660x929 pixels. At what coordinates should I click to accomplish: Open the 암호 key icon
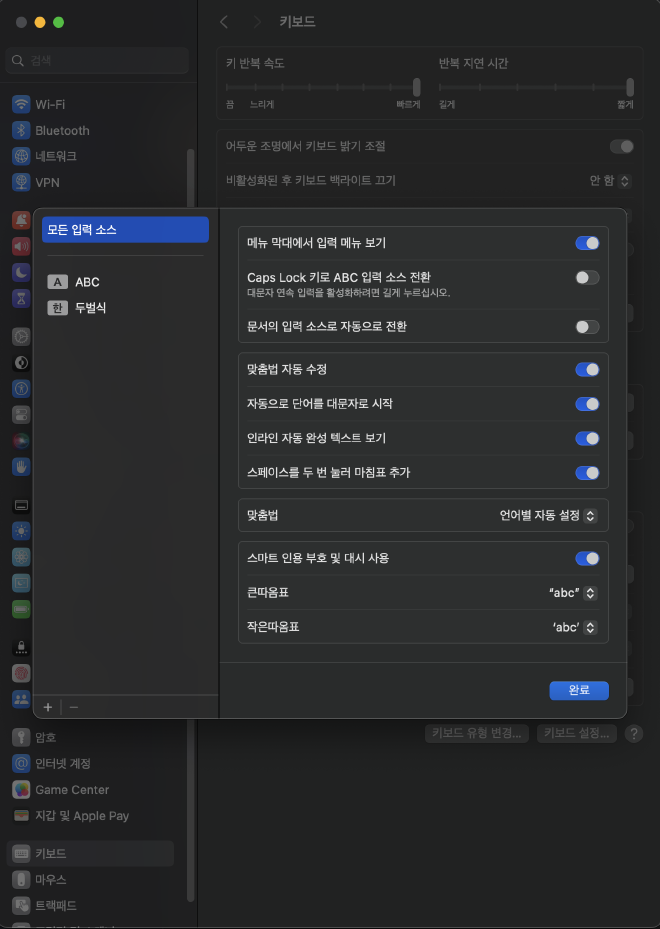pos(21,738)
